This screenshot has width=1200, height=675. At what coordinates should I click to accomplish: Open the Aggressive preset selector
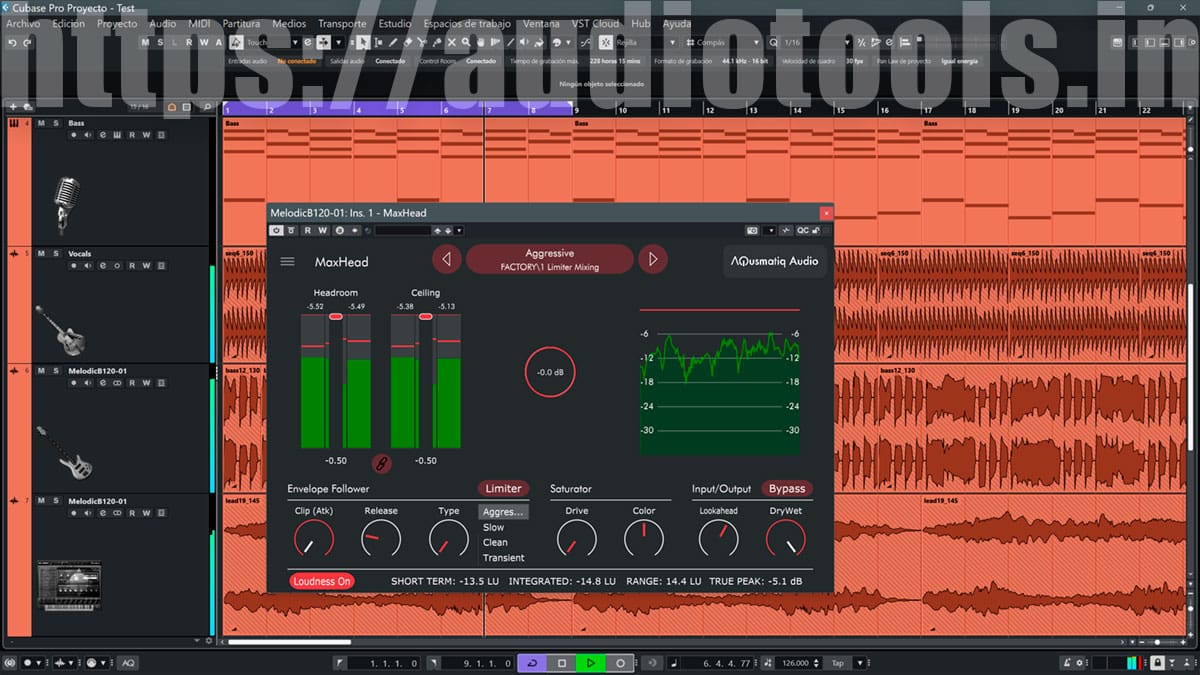(549, 260)
